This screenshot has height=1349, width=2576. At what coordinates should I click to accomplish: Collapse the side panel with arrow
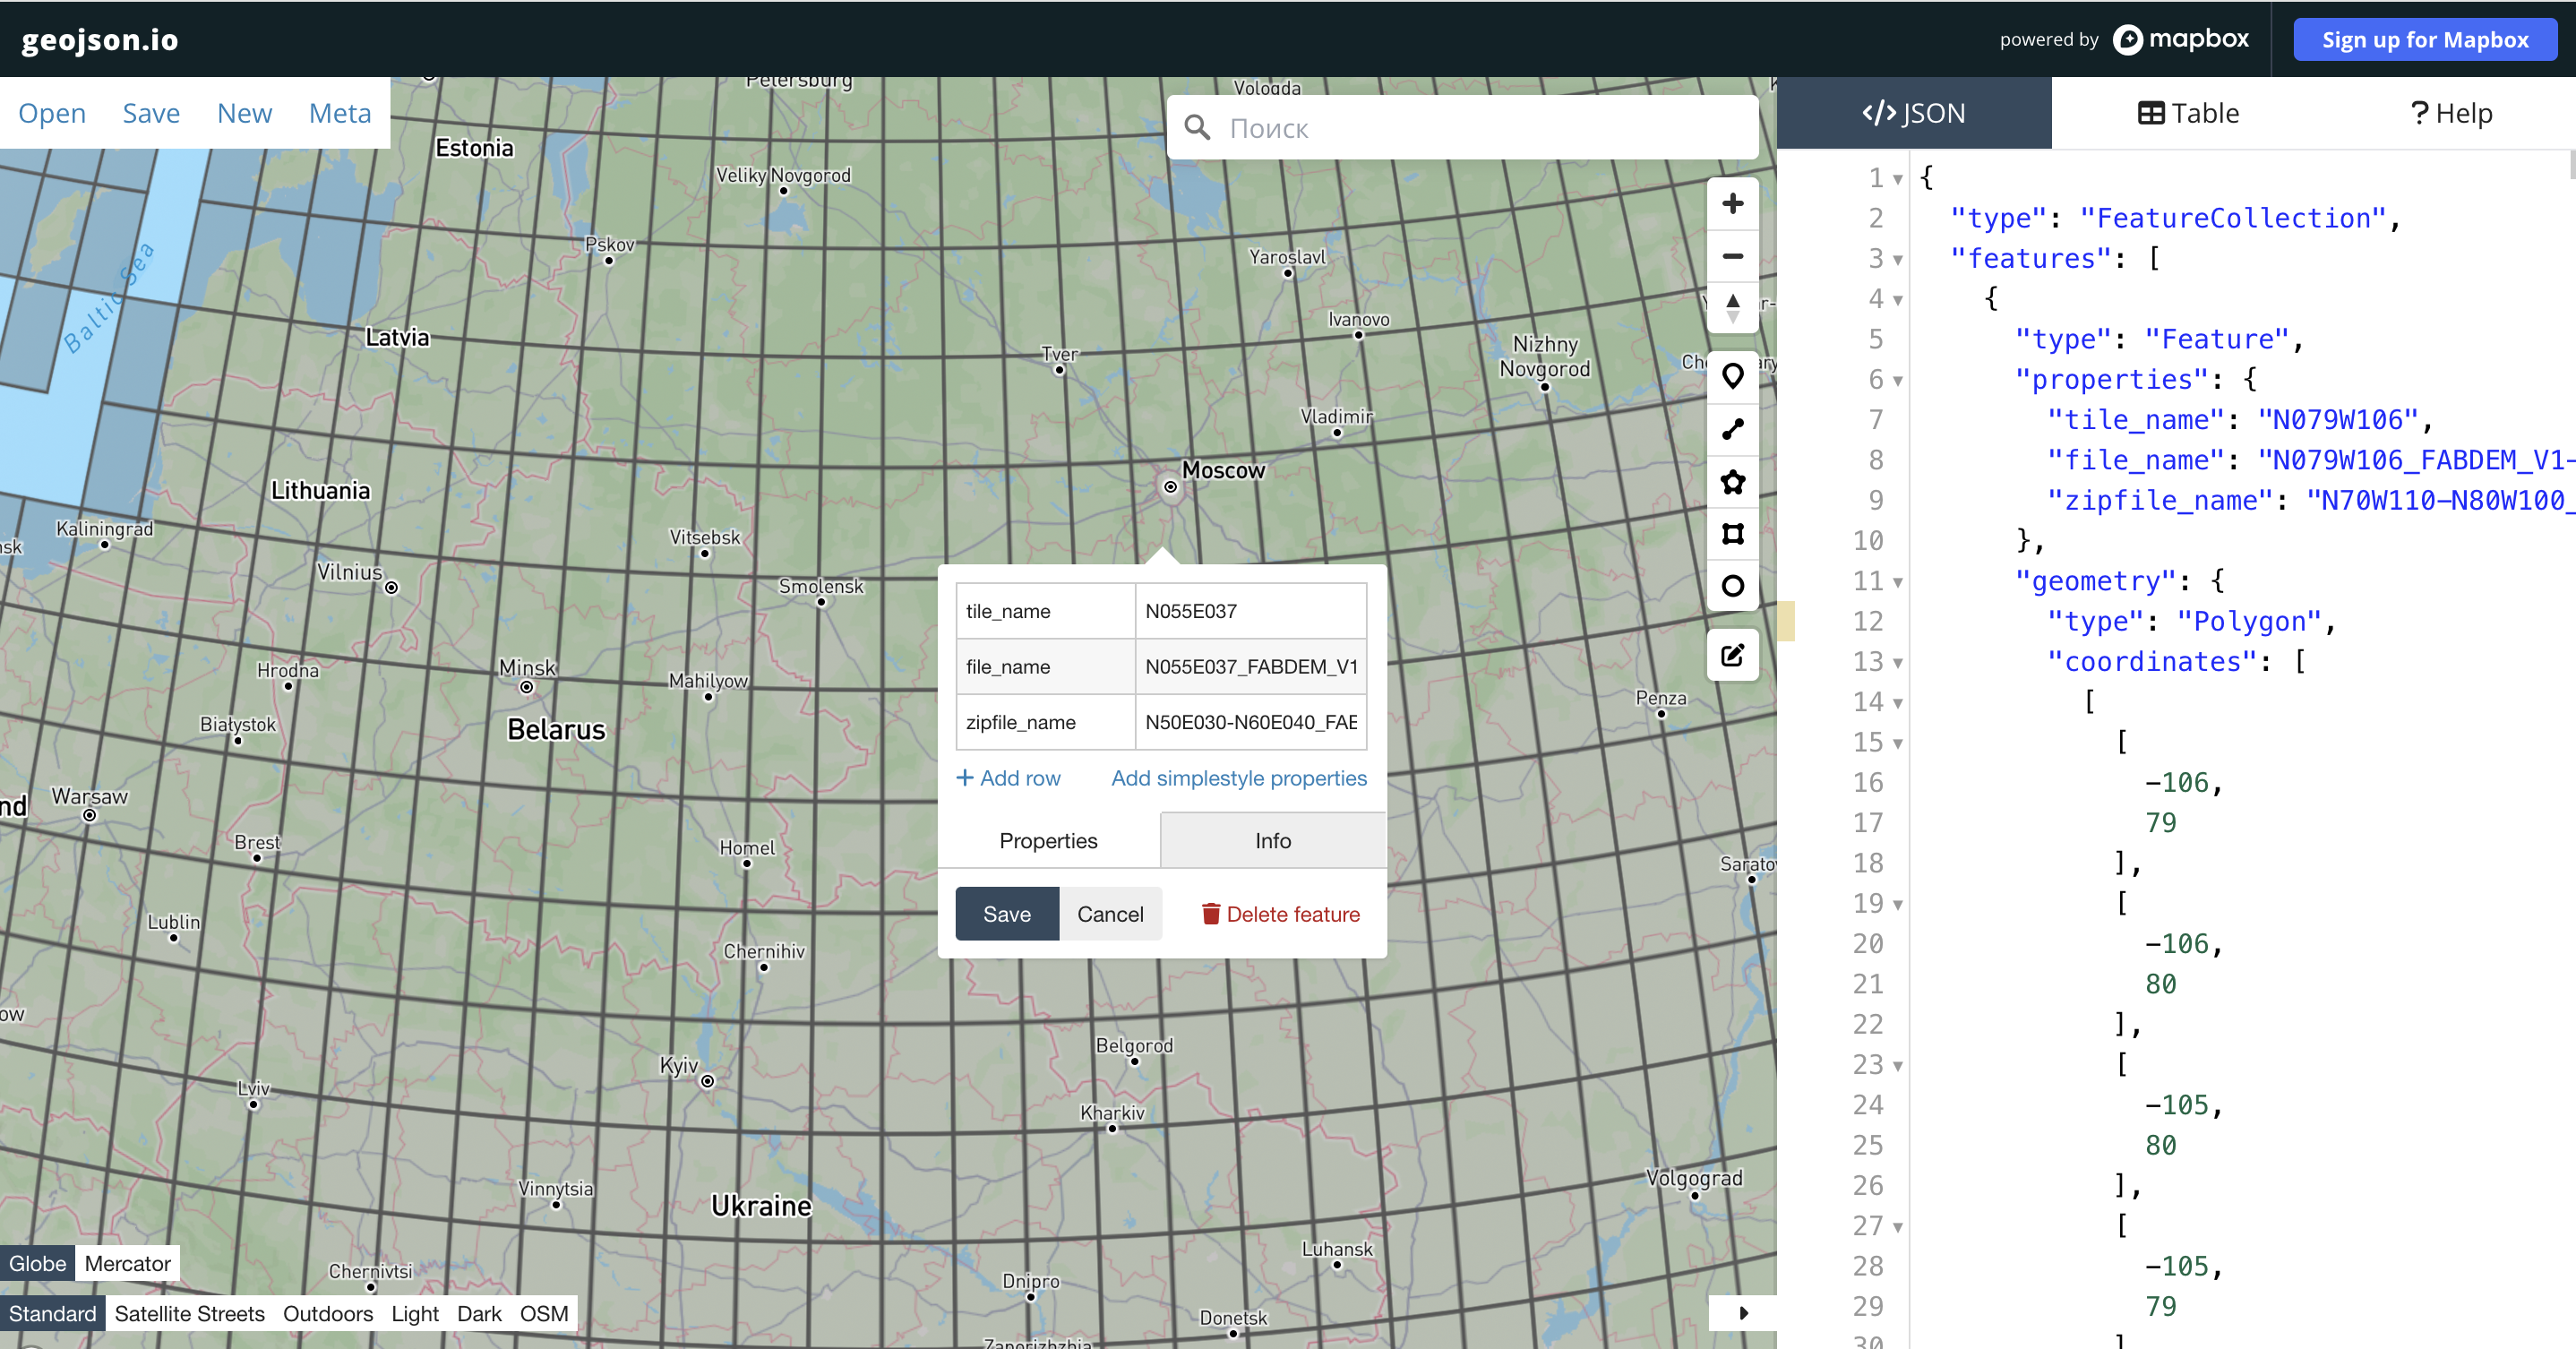1743,1313
